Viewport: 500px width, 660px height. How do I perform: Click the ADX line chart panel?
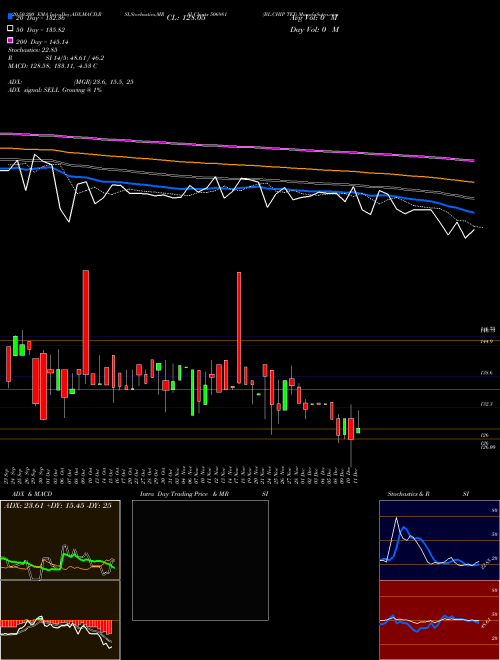coord(60,540)
